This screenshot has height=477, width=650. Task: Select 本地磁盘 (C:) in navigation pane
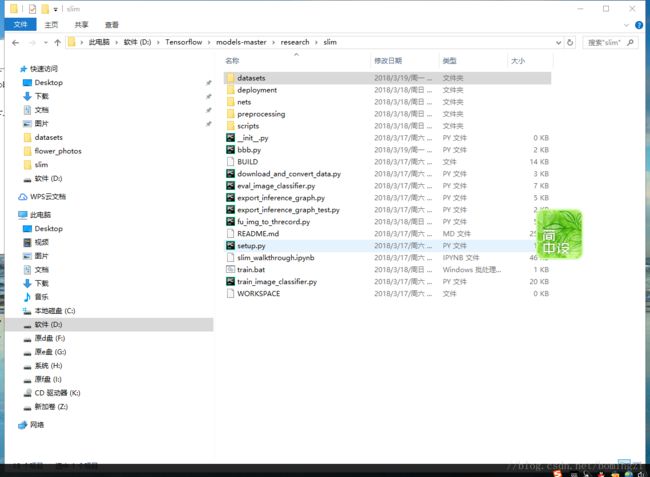55,310
